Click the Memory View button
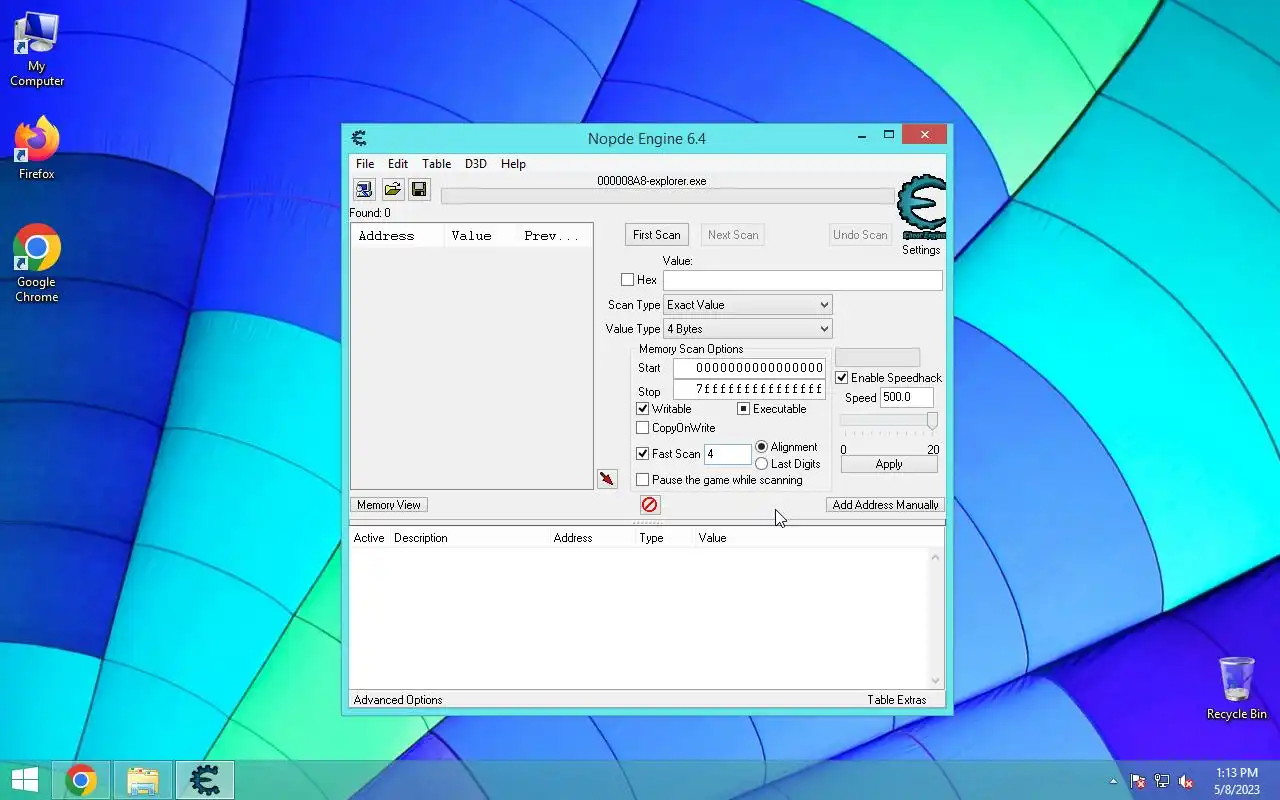This screenshot has height=800, width=1280. tap(389, 505)
